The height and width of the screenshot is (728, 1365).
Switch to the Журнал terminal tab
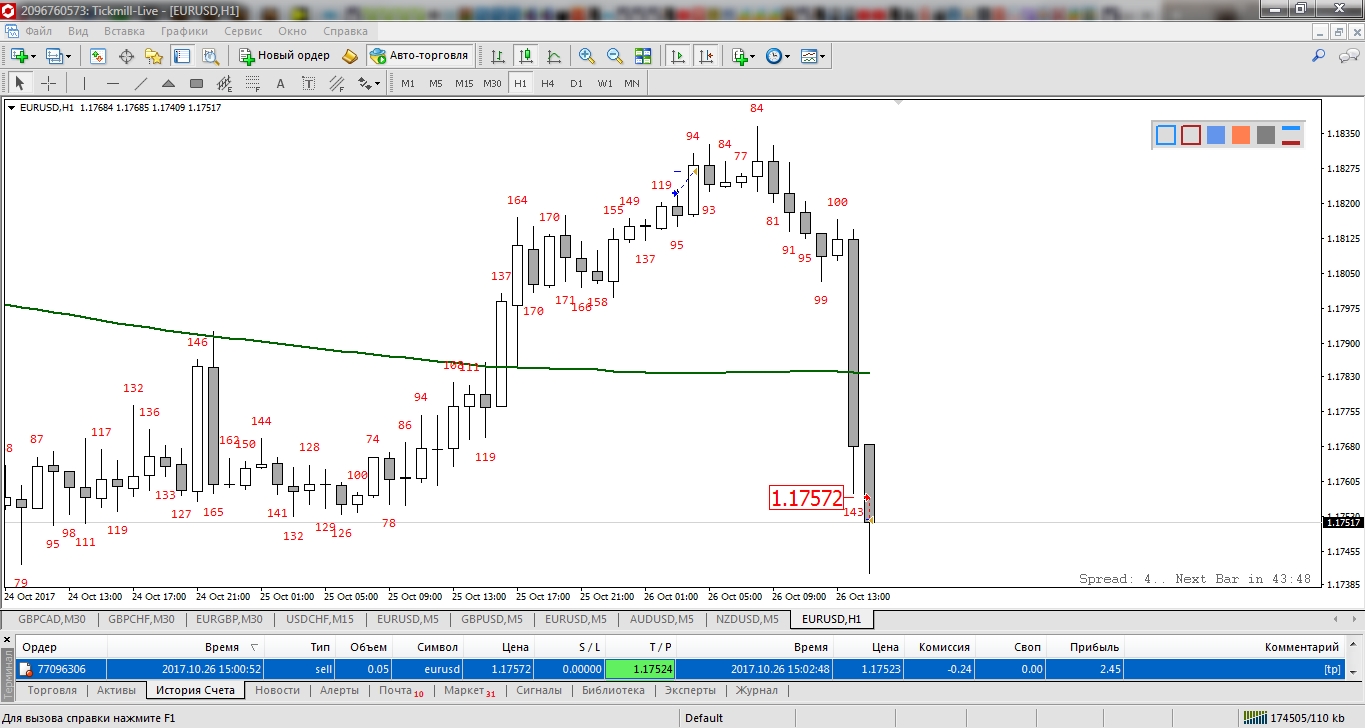click(756, 690)
